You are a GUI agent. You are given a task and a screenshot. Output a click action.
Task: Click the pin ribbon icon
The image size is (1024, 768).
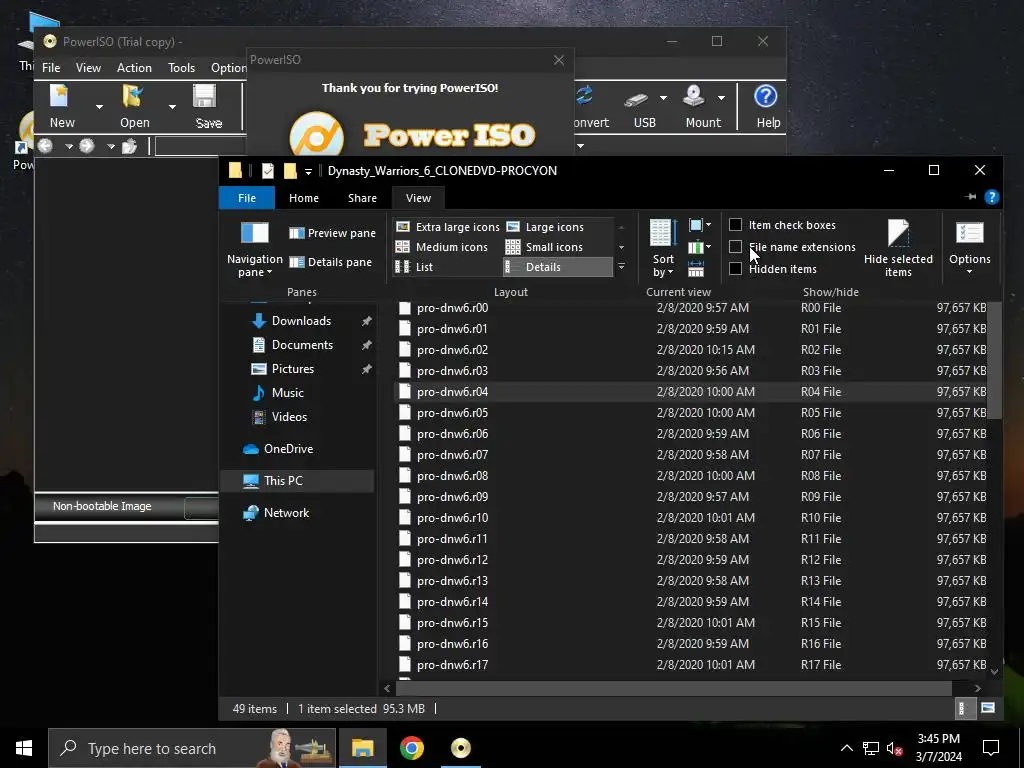[x=970, y=197]
